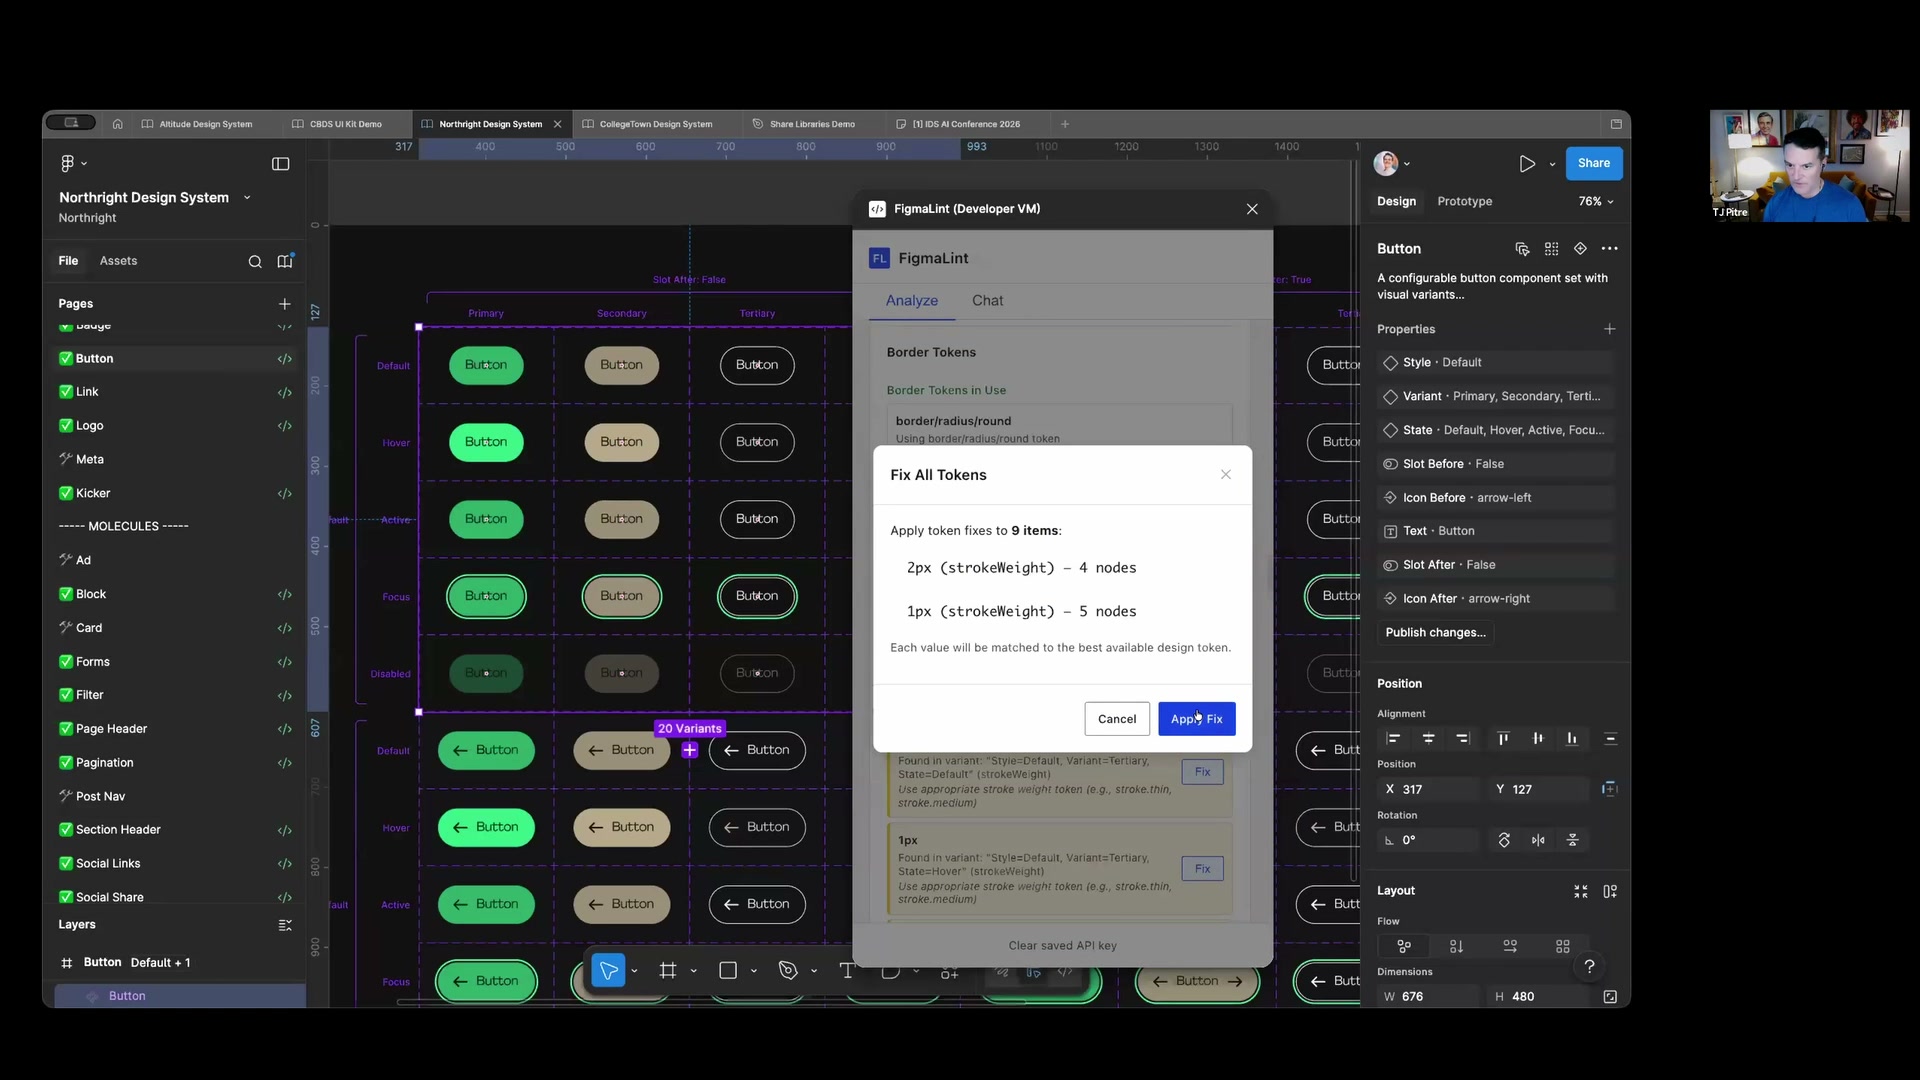Expand Northright Design System file dropdown

point(247,198)
